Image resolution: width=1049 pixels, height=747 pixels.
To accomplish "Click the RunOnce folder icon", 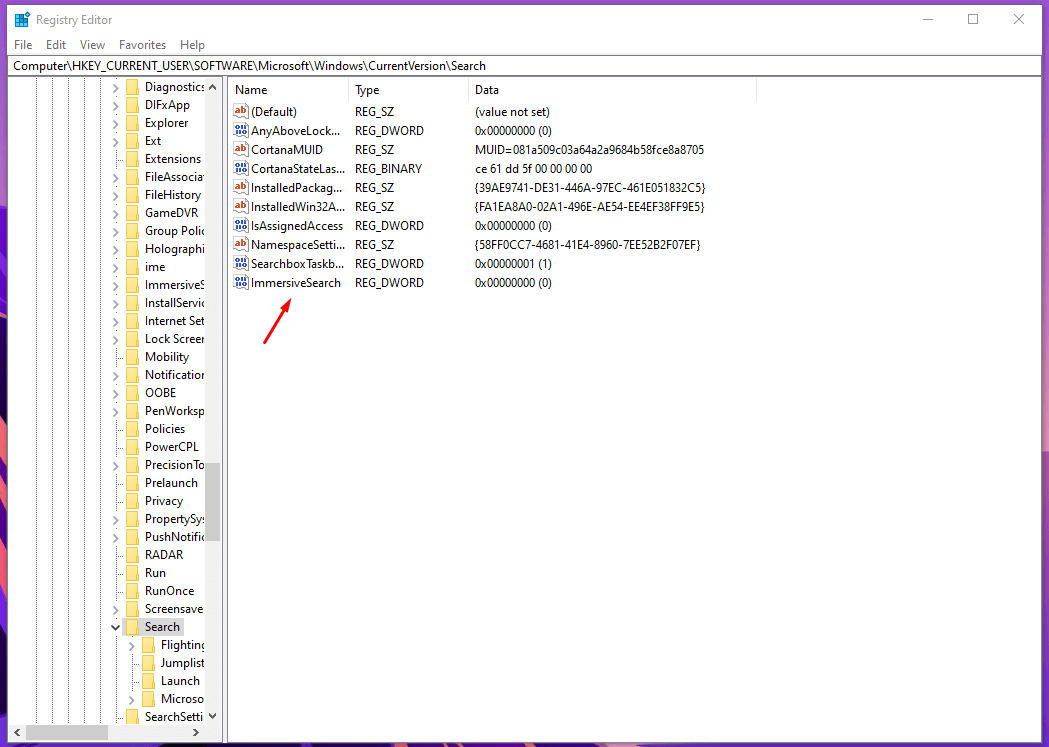I will pos(132,591).
